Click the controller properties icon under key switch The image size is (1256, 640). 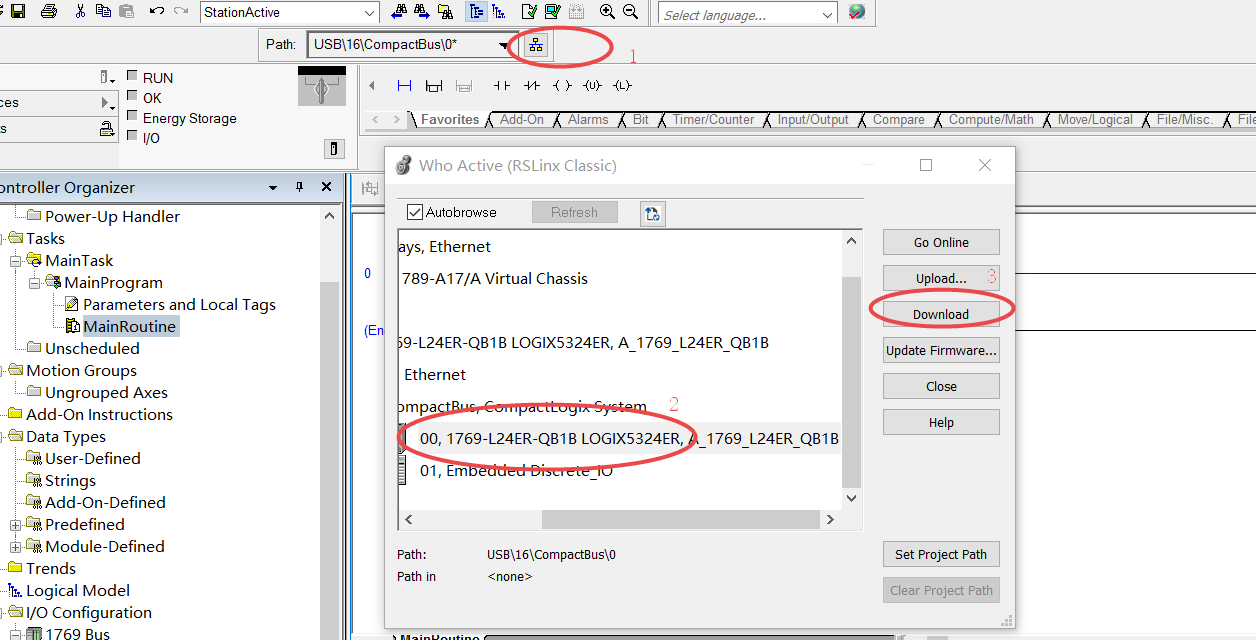[x=334, y=149]
